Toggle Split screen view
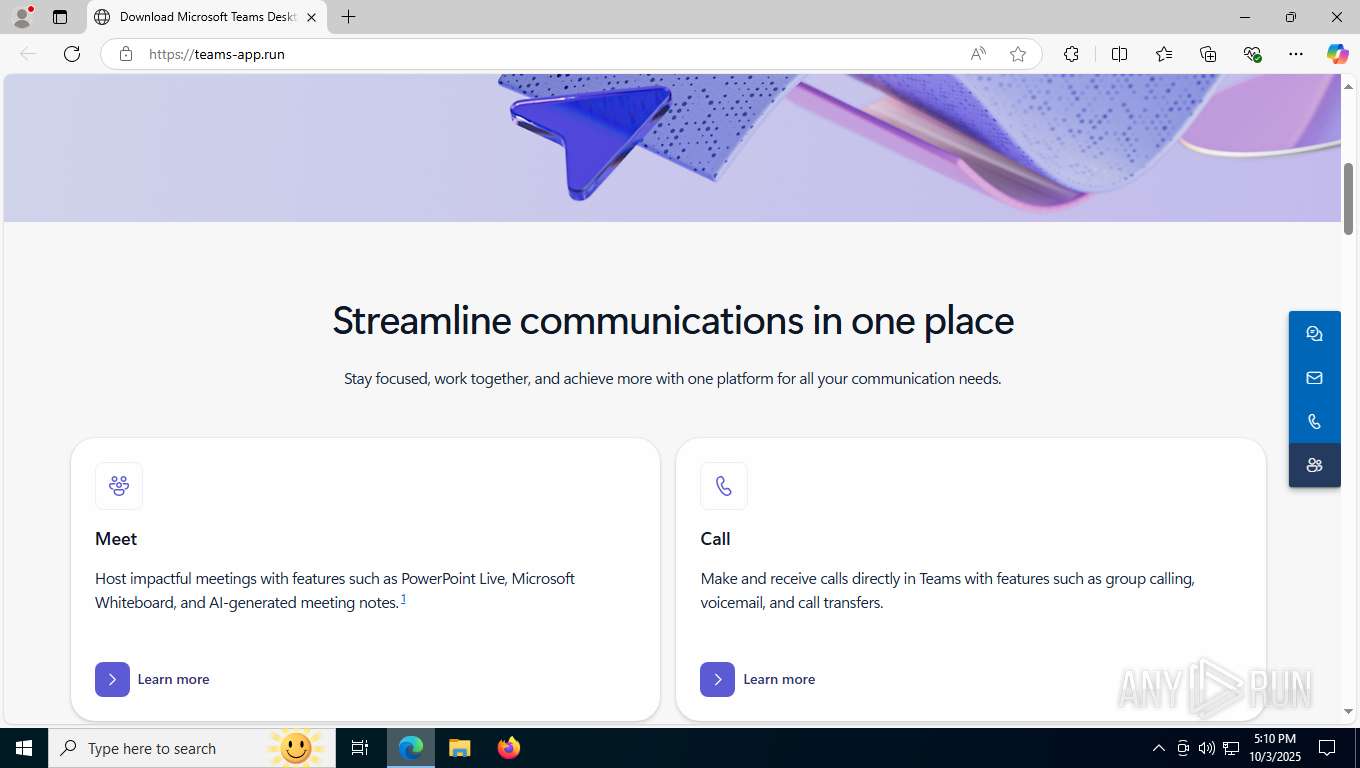The width and height of the screenshot is (1360, 768). [1120, 54]
